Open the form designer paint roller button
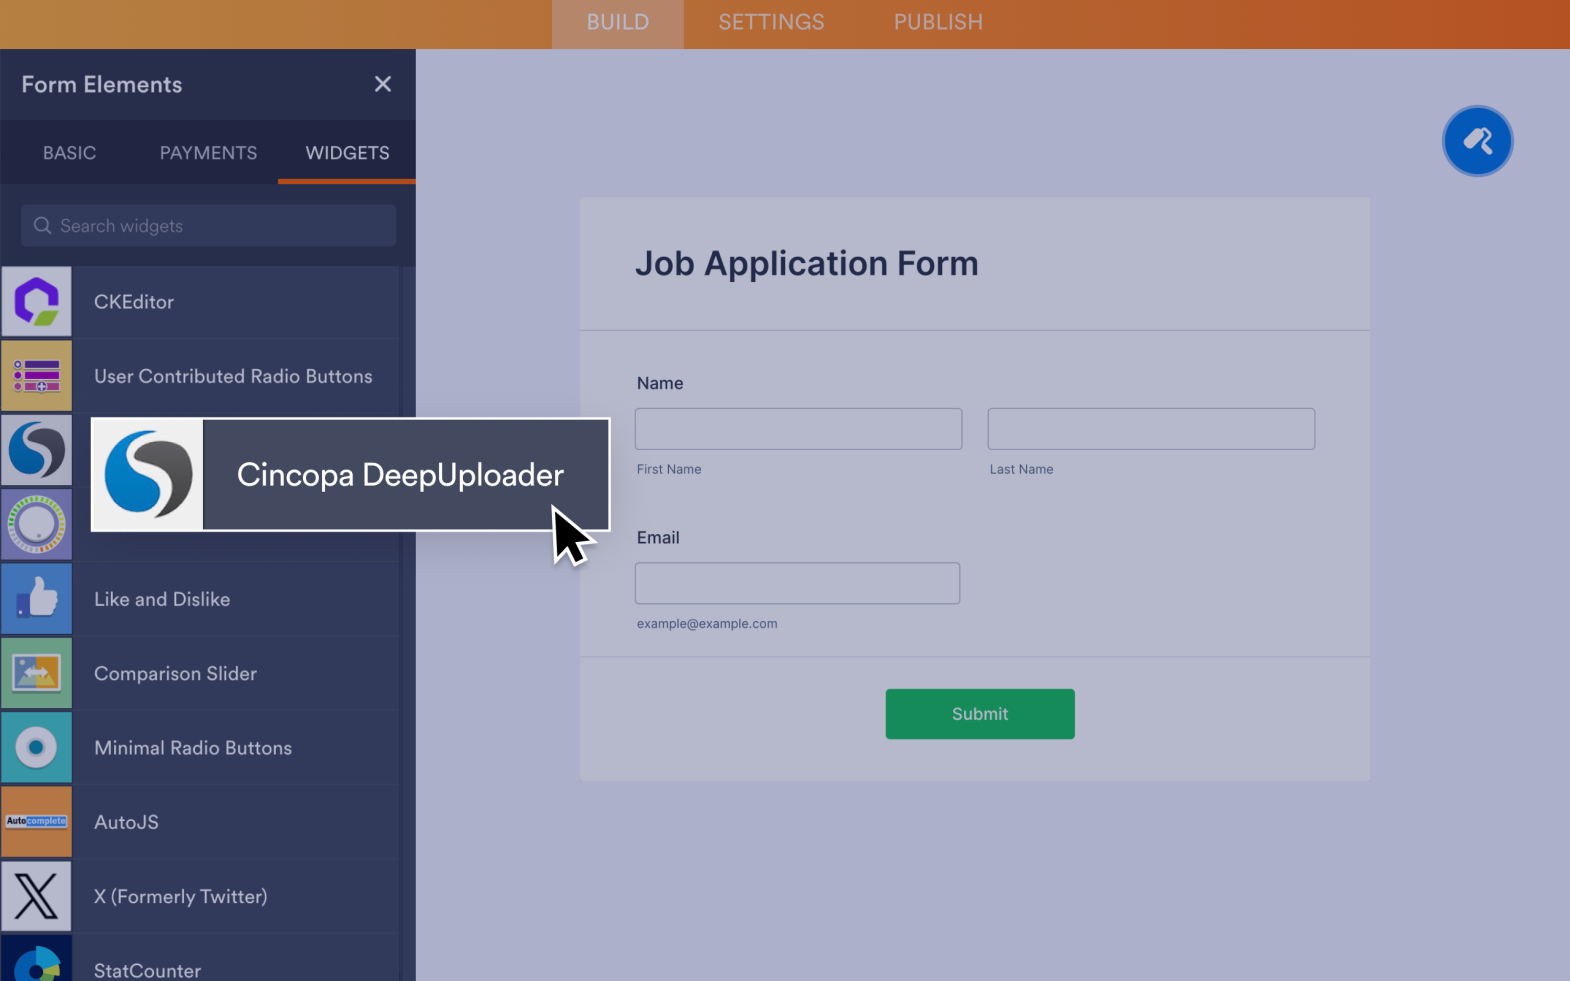 click(1477, 141)
